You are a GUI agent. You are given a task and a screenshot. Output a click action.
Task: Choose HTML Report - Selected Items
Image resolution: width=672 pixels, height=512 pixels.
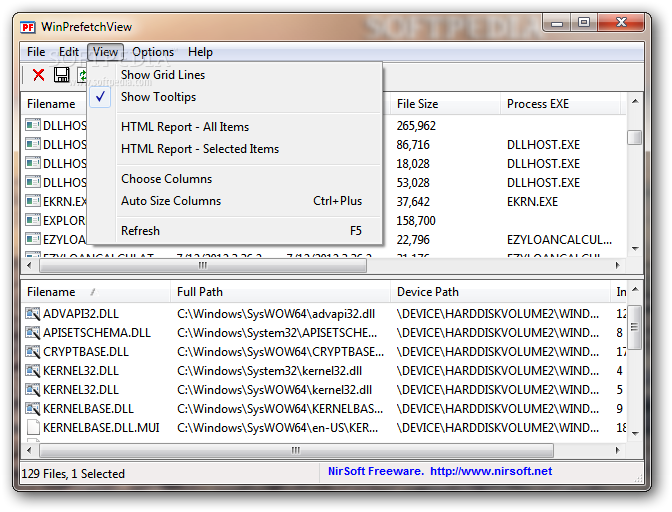(235, 149)
